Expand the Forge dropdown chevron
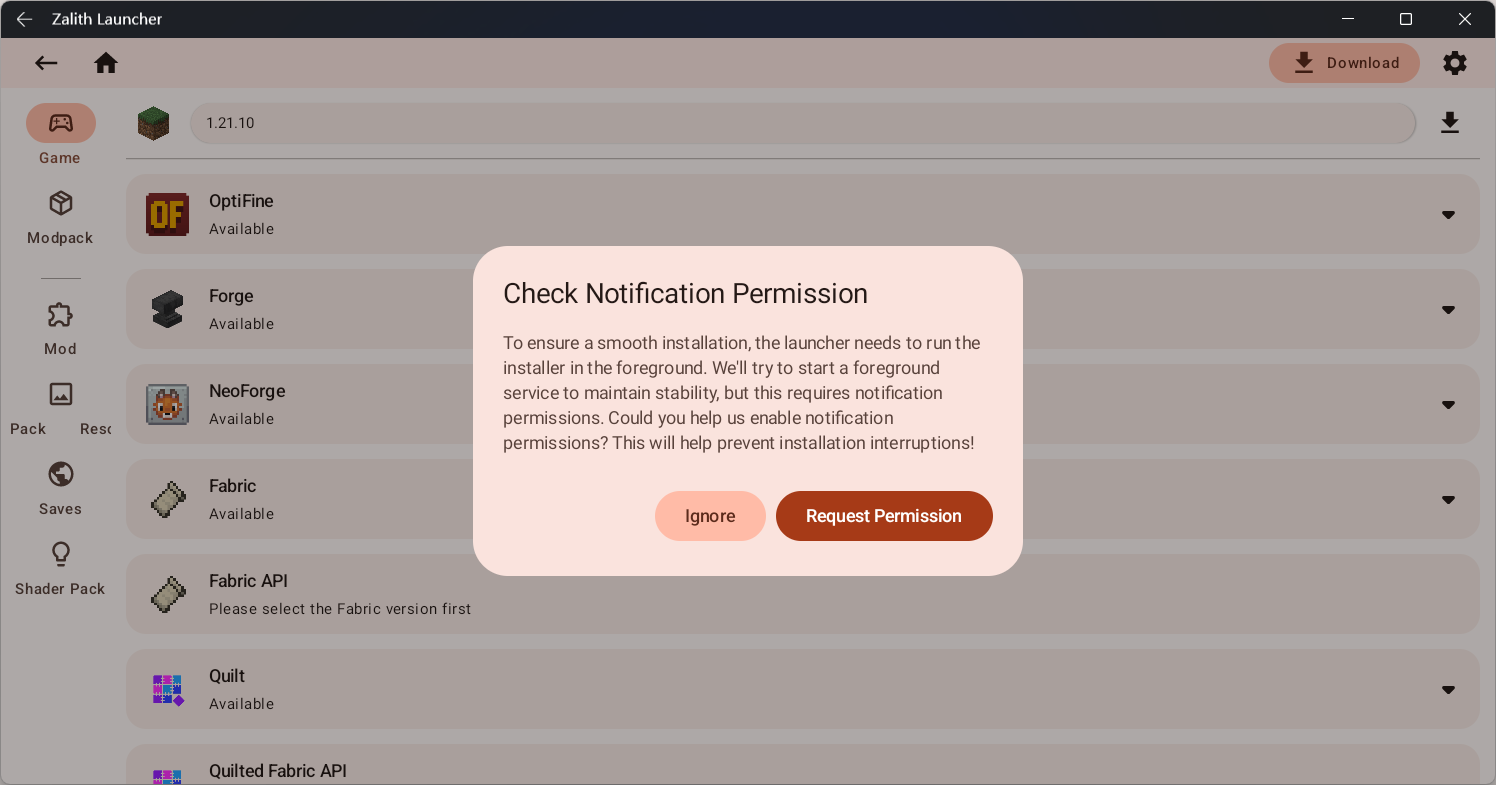This screenshot has height=785, width=1496. [1448, 309]
